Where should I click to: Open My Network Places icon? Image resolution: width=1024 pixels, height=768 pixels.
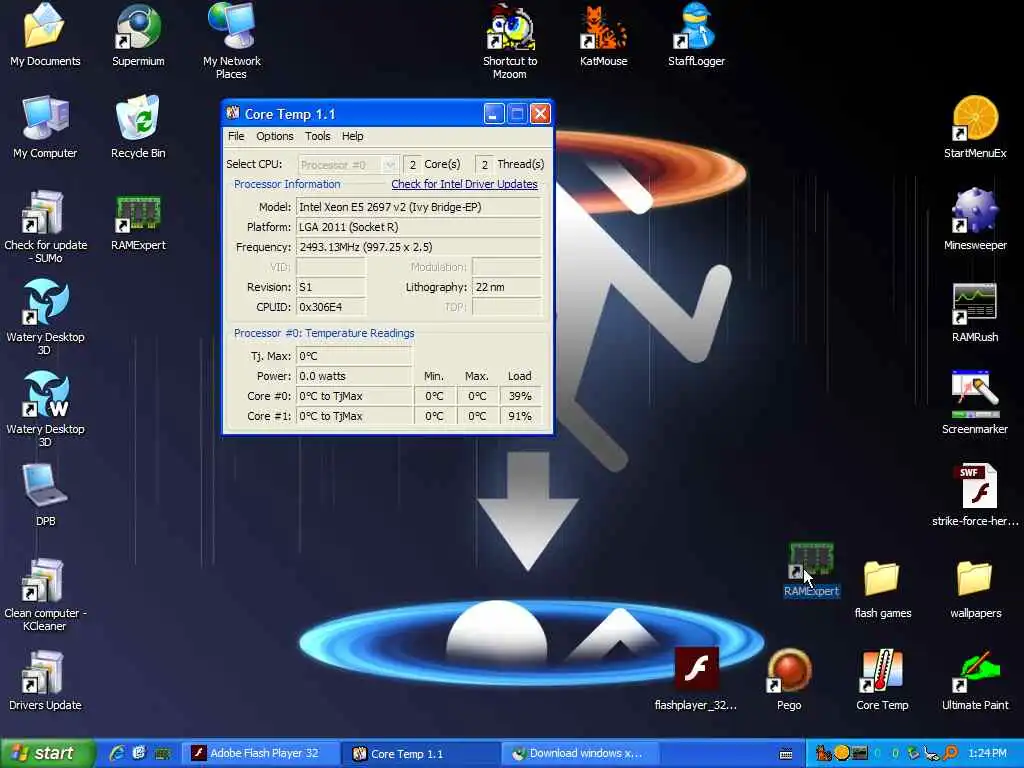231,39
